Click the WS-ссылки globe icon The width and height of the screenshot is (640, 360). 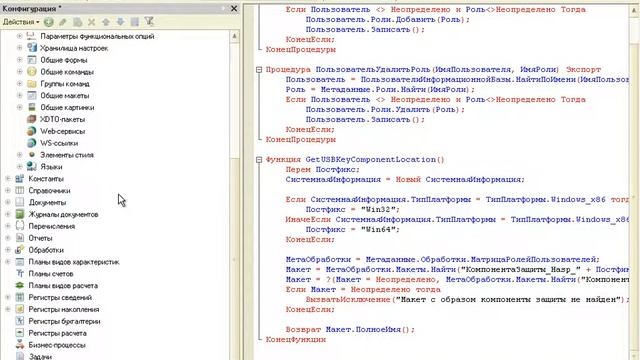pos(32,143)
